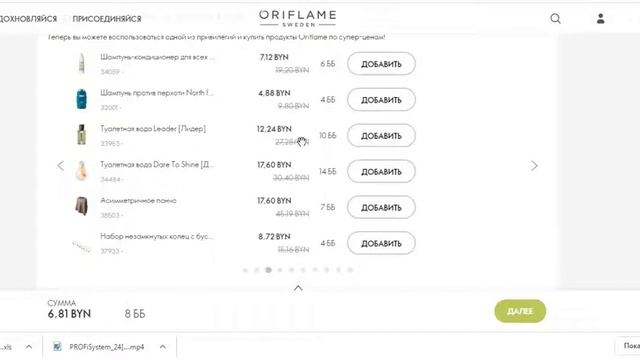Select the blue dandruff shampoo thumbnail
Viewport: 640px width, 360px height.
click(82, 99)
